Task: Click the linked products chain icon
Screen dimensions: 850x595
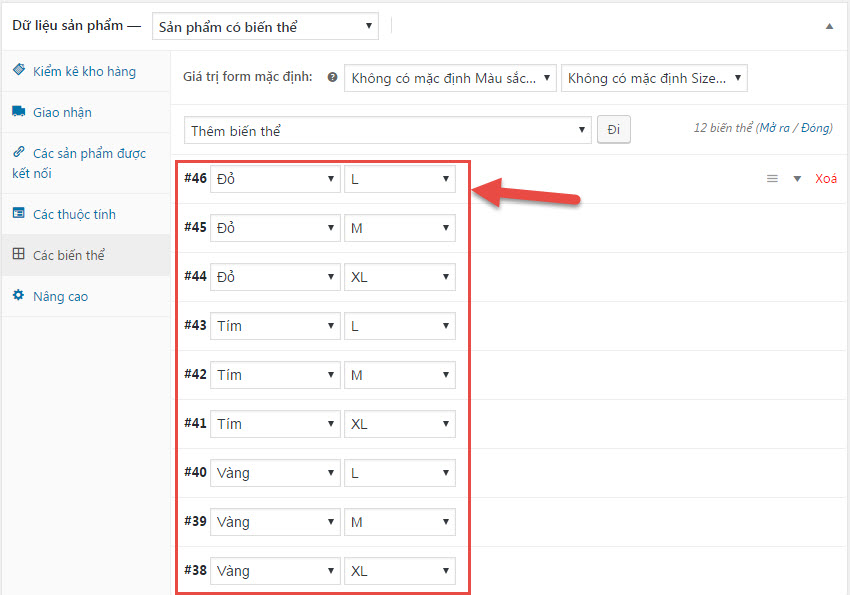Action: 18,151
